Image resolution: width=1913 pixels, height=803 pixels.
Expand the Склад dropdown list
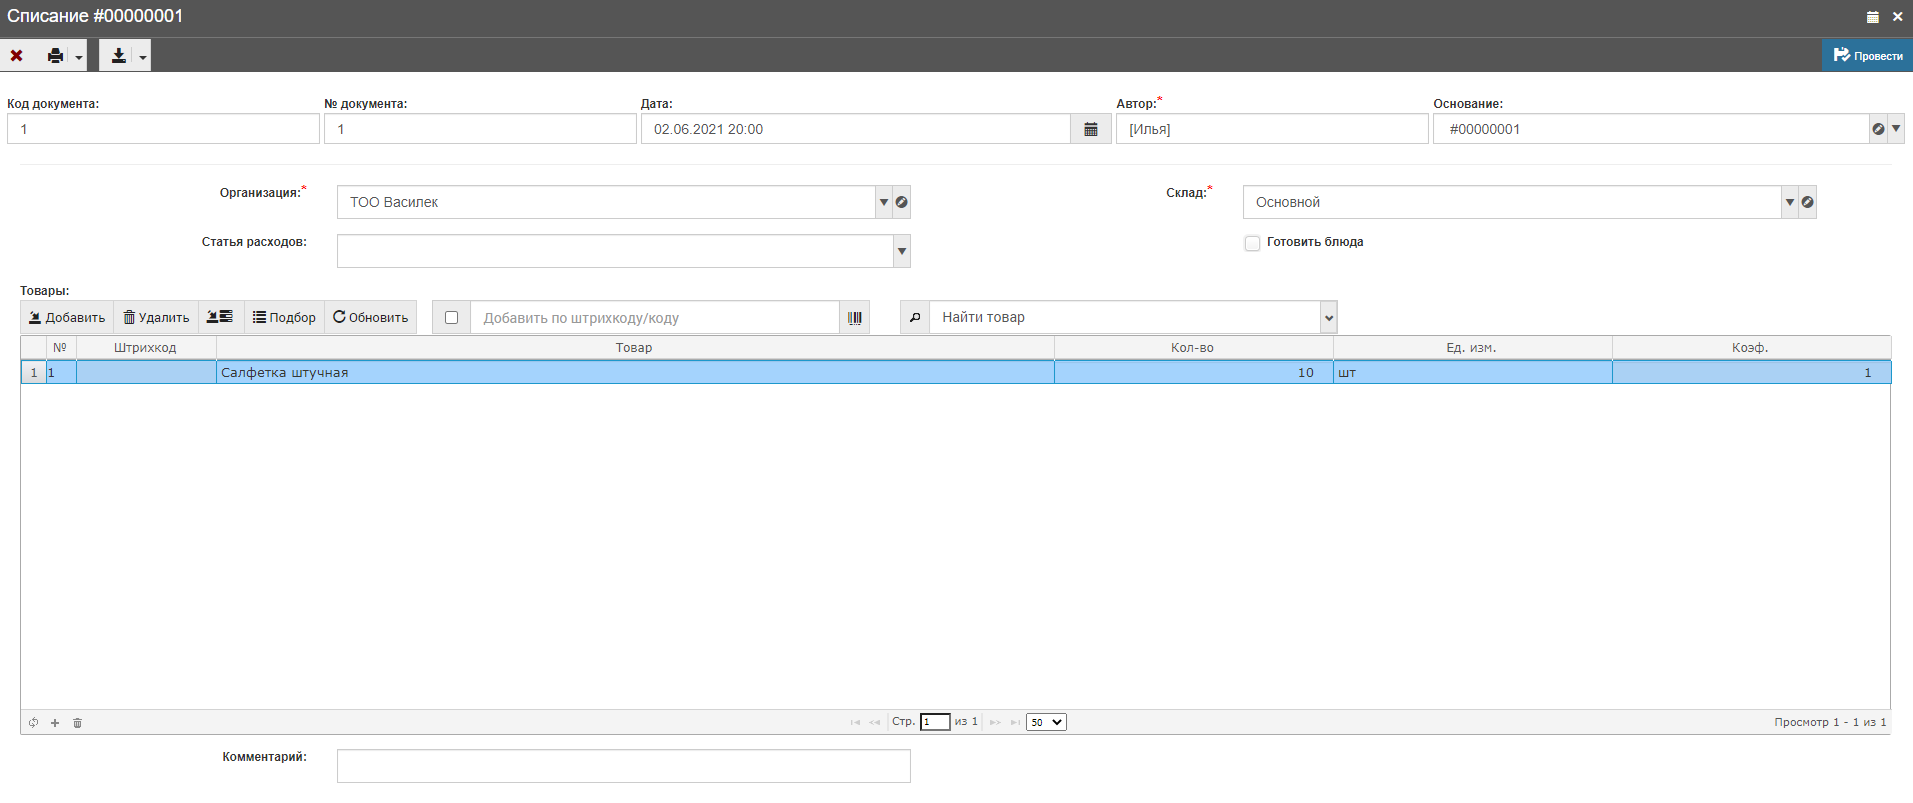[1789, 202]
